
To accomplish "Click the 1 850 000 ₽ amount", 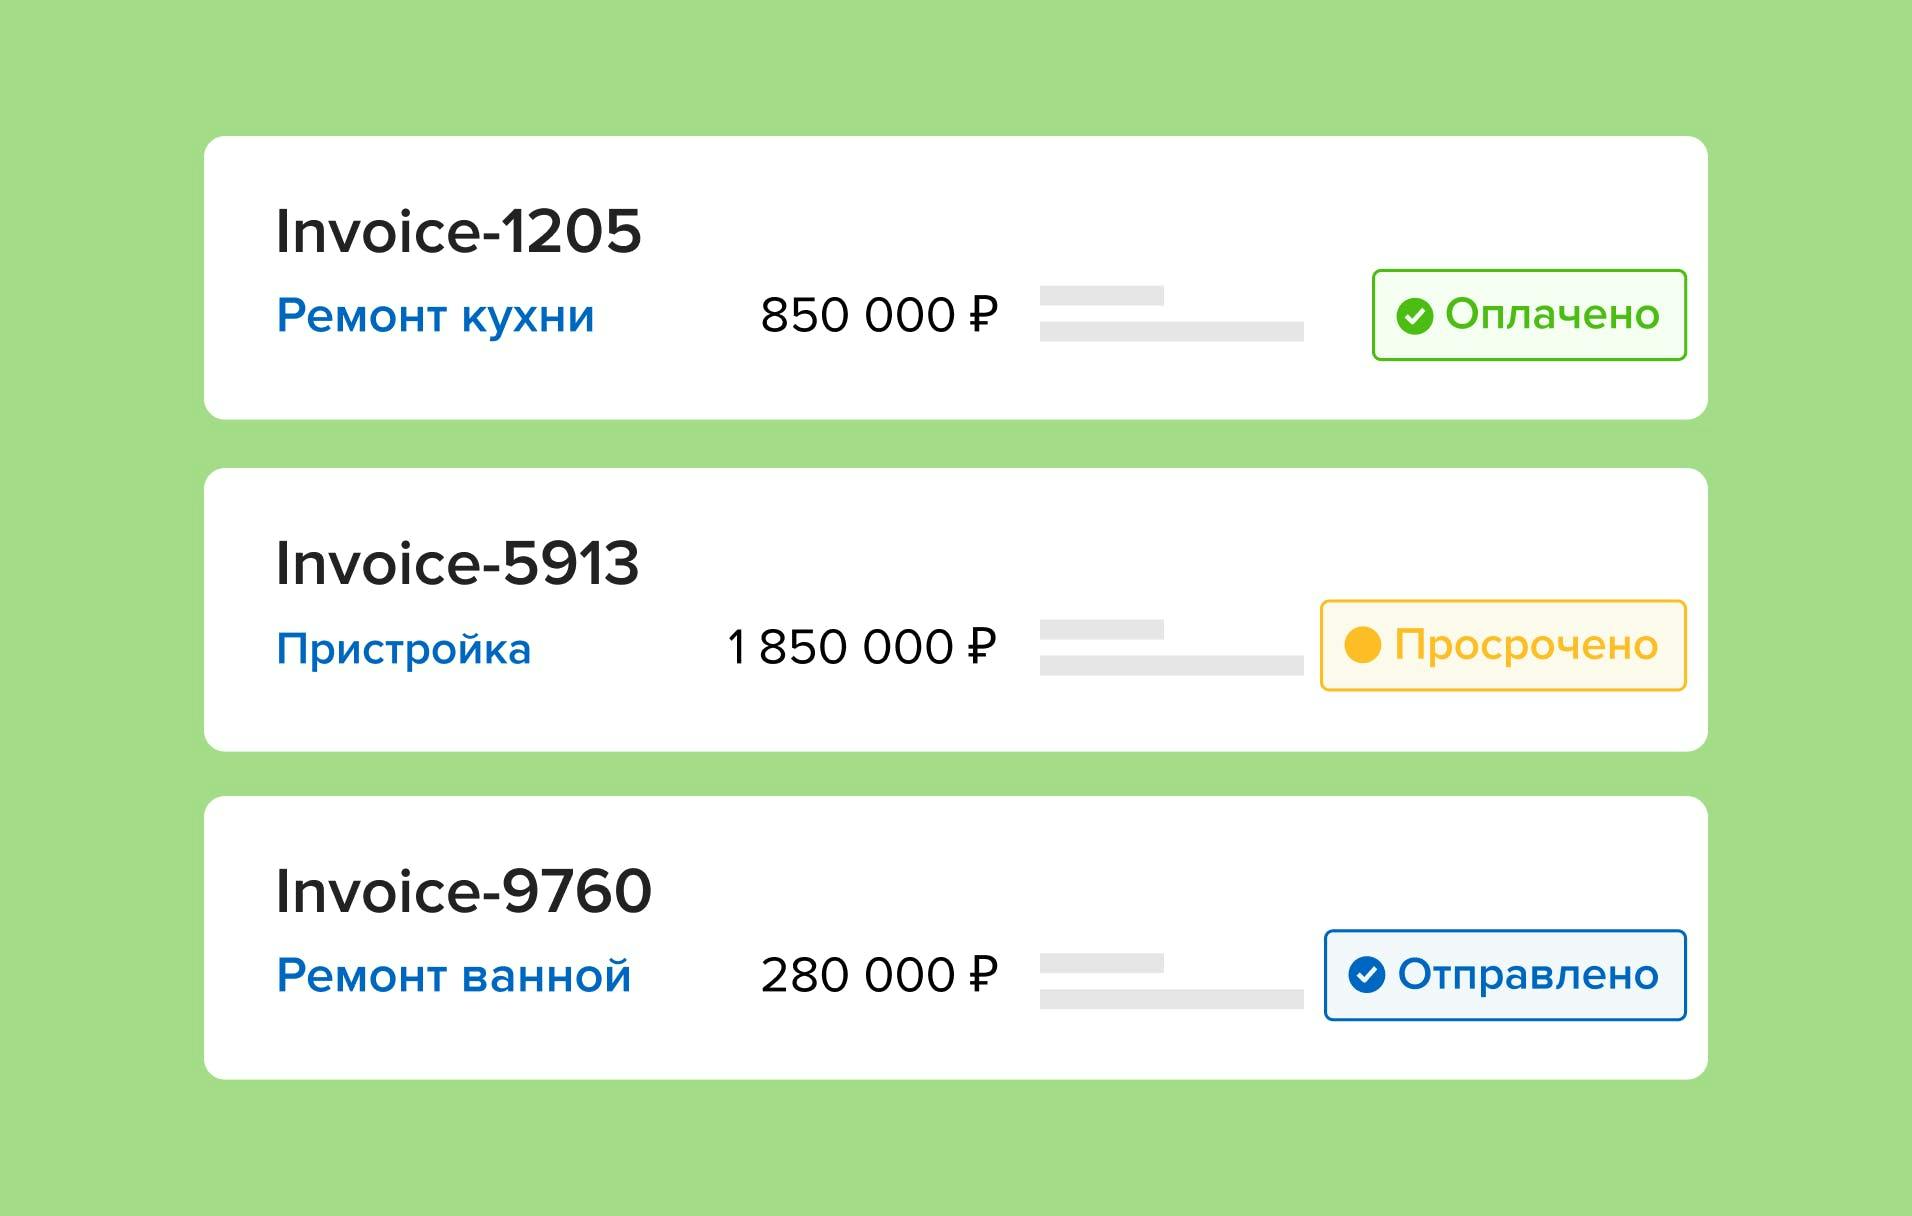I will pyautogui.click(x=862, y=647).
